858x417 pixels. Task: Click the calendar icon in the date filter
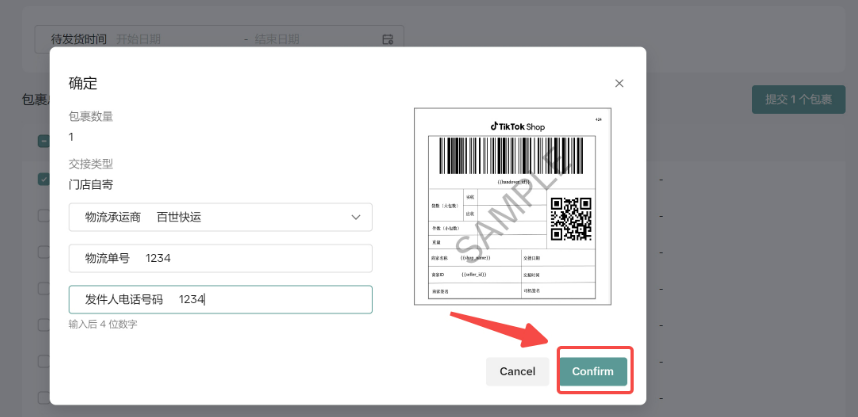388,39
